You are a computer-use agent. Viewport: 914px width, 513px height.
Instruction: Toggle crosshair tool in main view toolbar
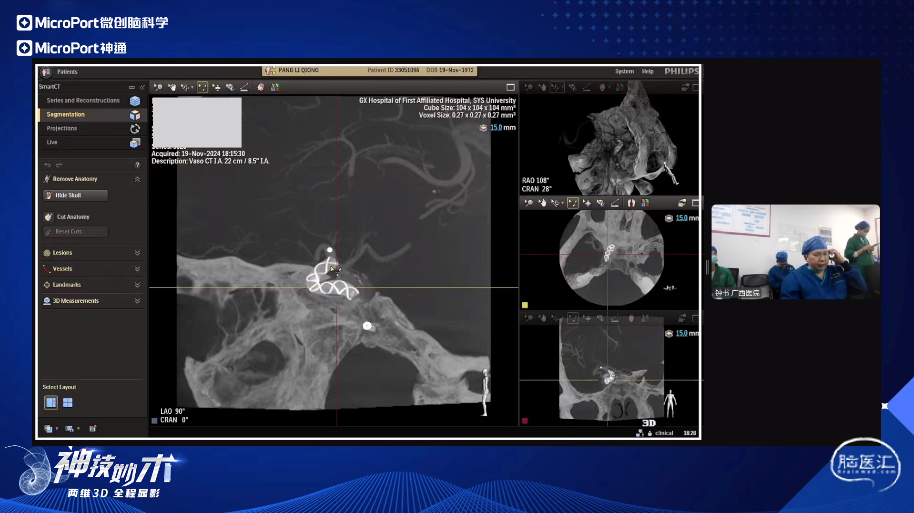[x=202, y=87]
